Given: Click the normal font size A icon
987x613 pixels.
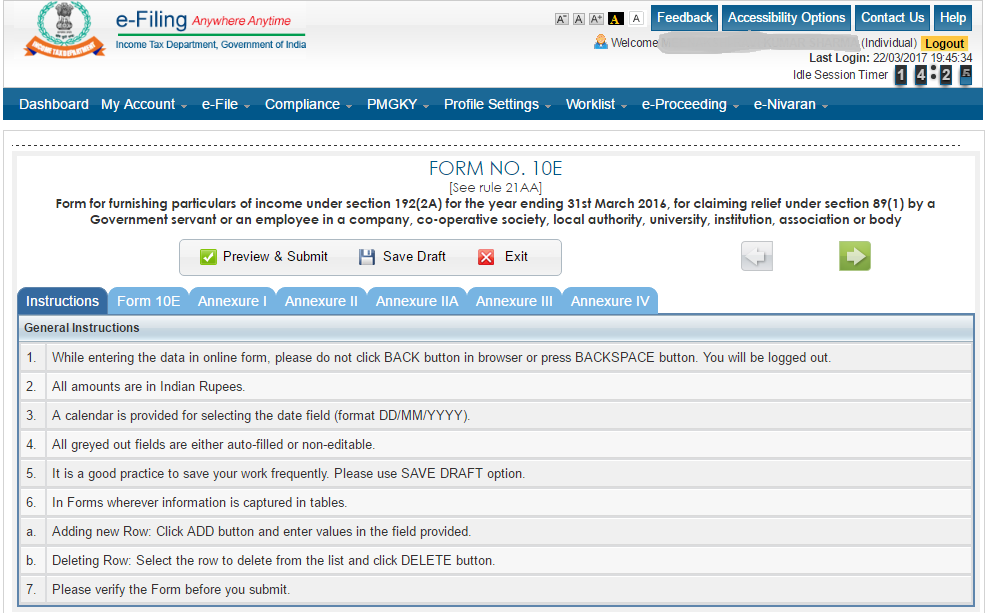Looking at the screenshot, I should 578,19.
